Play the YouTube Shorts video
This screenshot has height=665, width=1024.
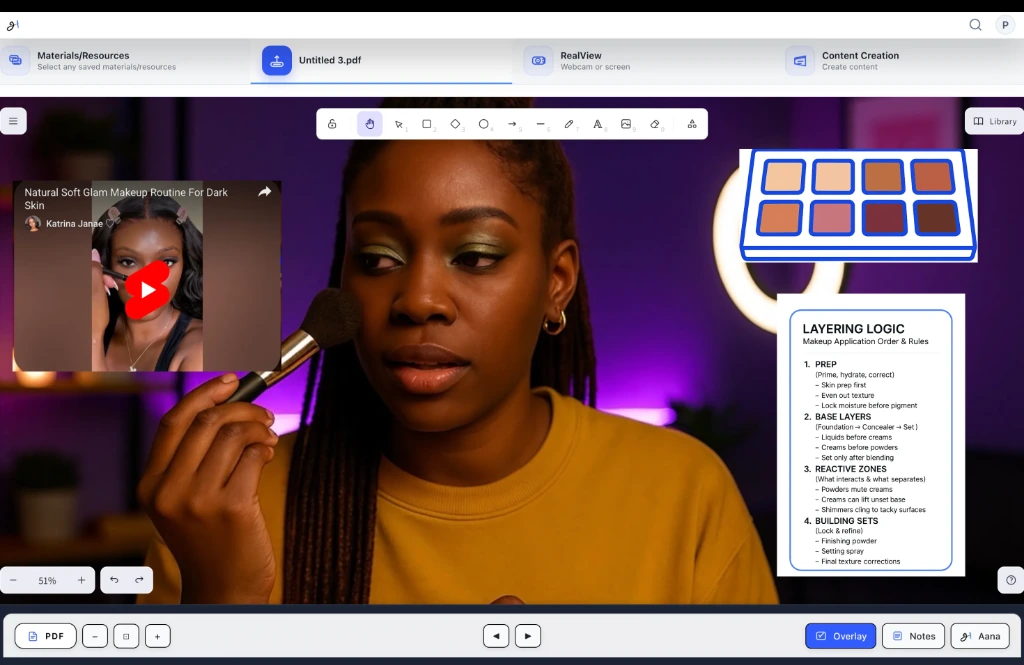pyautogui.click(x=148, y=290)
